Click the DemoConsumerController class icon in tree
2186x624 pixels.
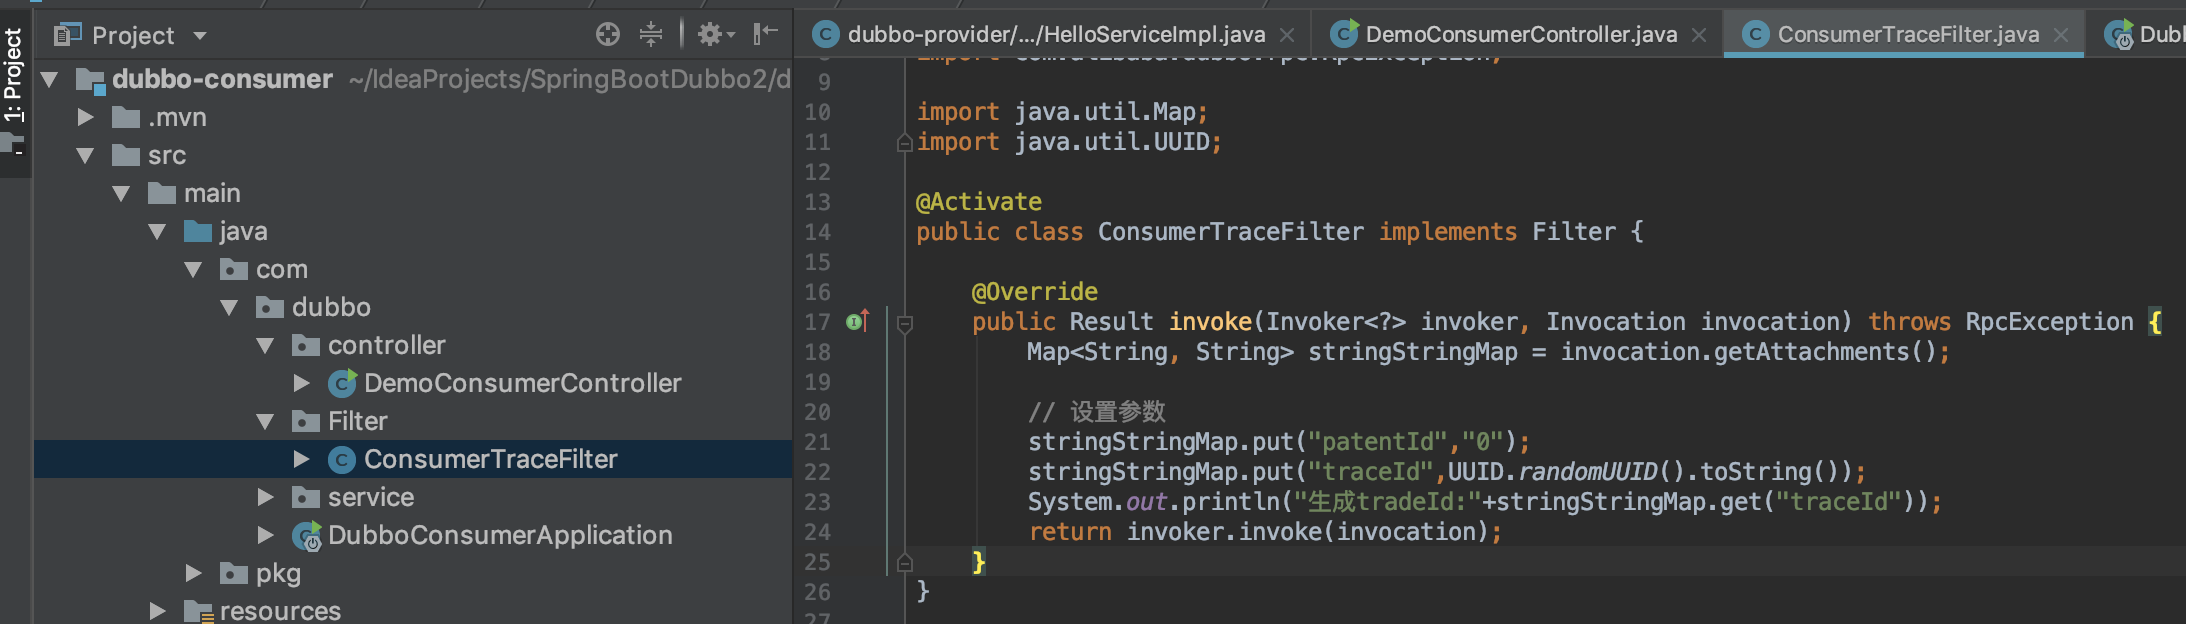pos(343,383)
